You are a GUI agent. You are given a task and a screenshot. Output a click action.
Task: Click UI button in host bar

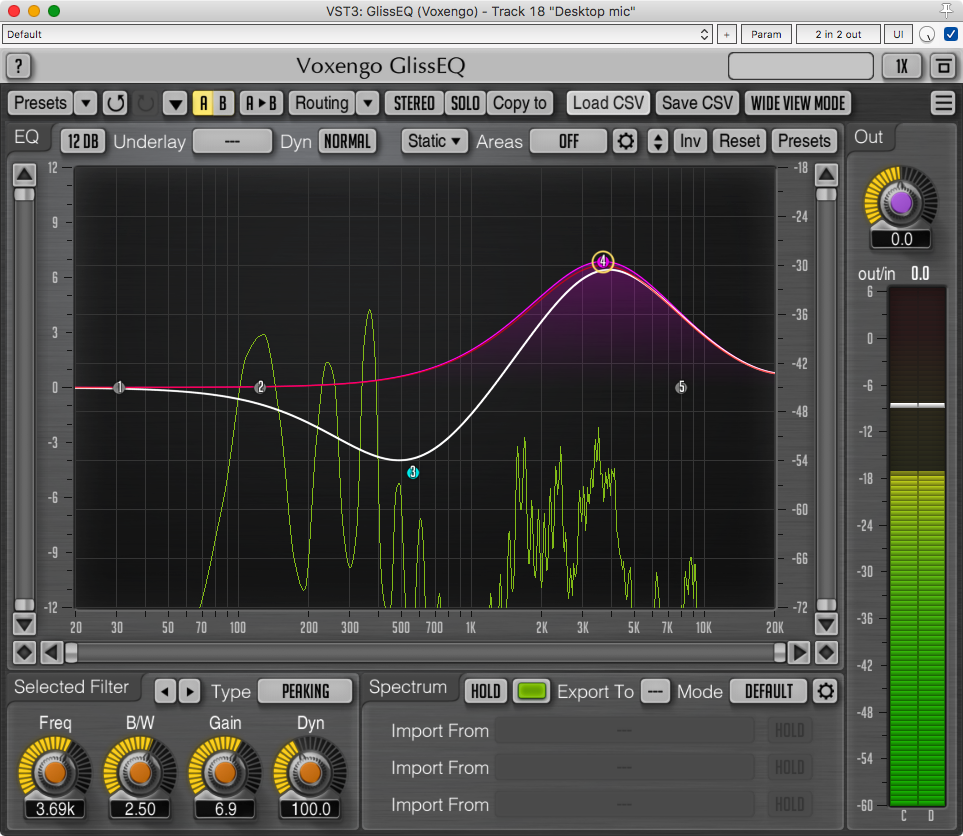click(898, 34)
